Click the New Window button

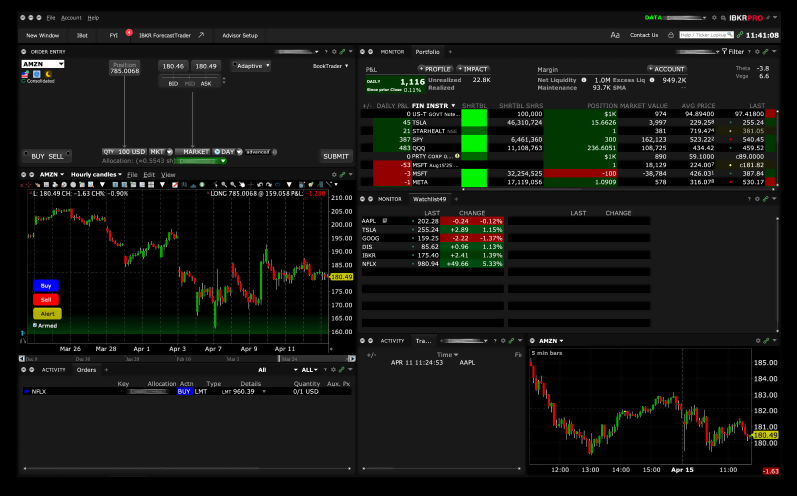(43, 36)
